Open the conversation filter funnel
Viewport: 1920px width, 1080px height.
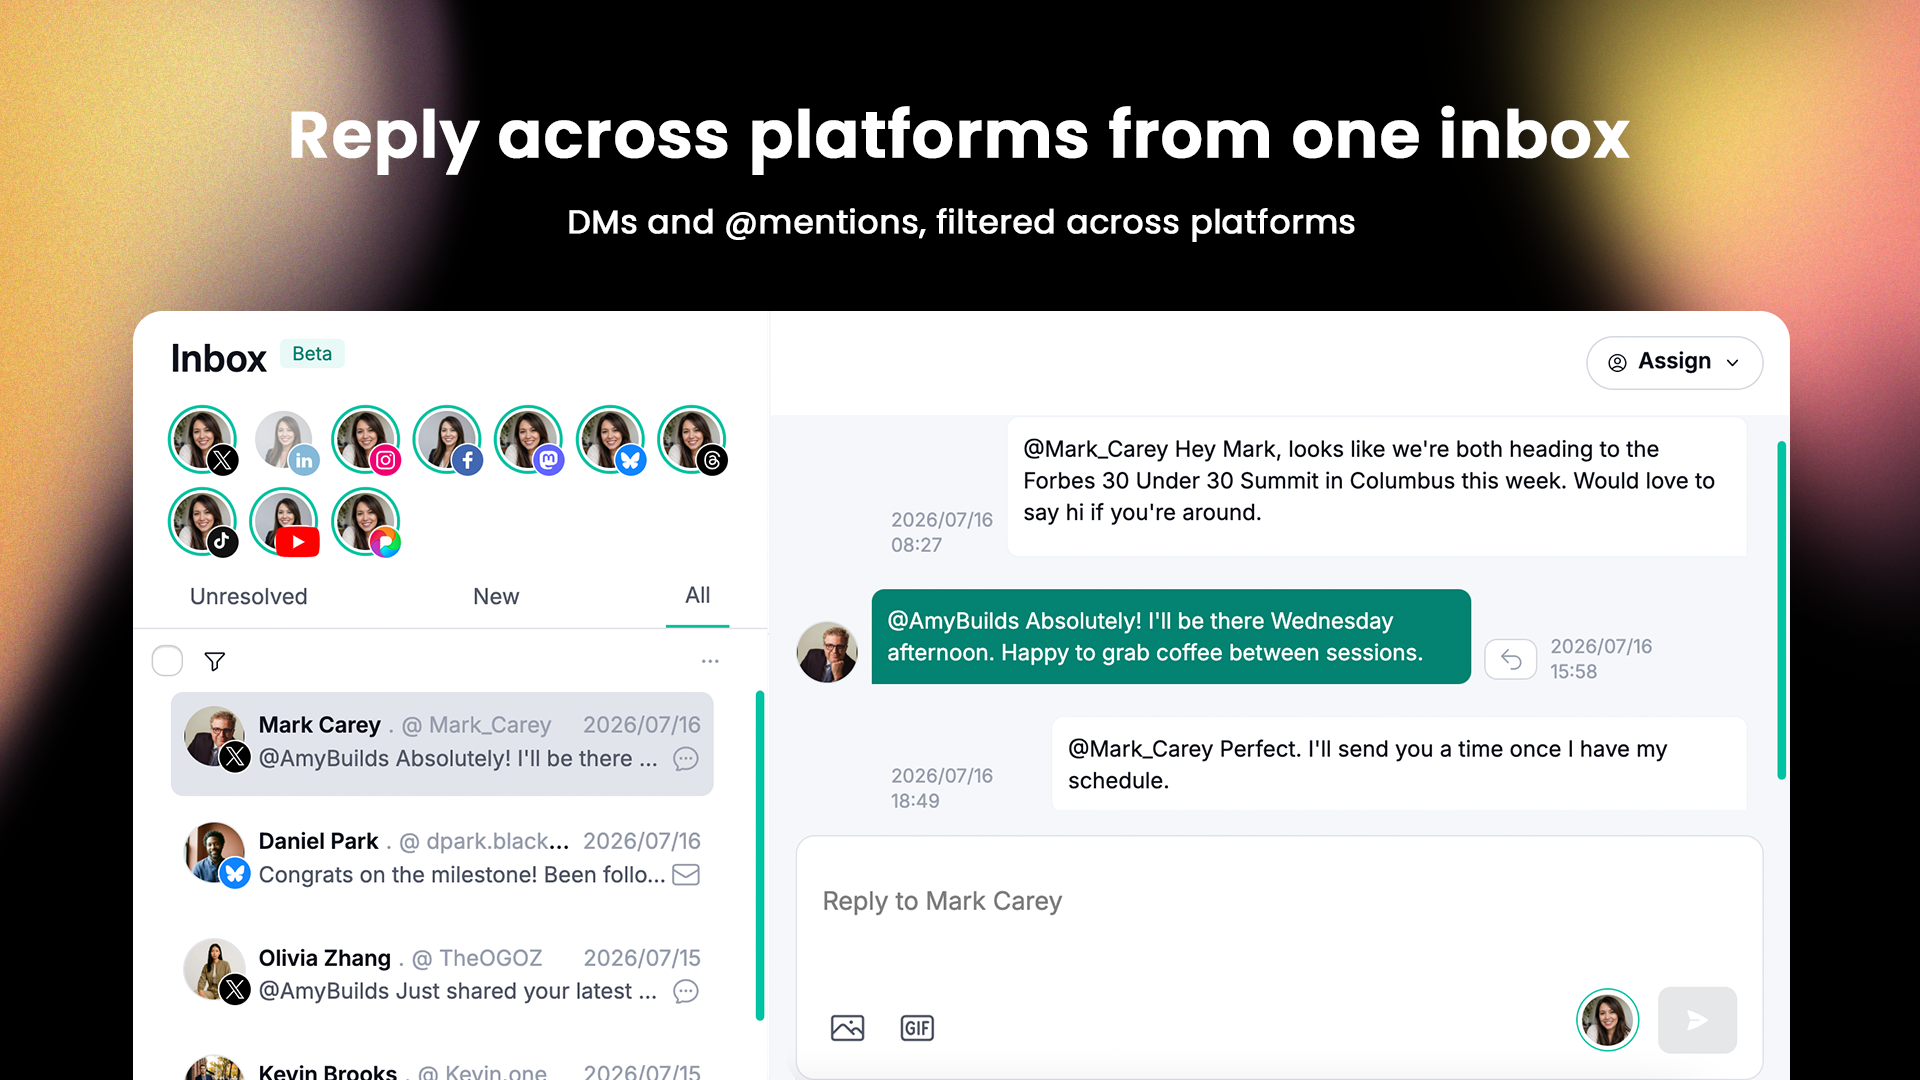click(214, 661)
